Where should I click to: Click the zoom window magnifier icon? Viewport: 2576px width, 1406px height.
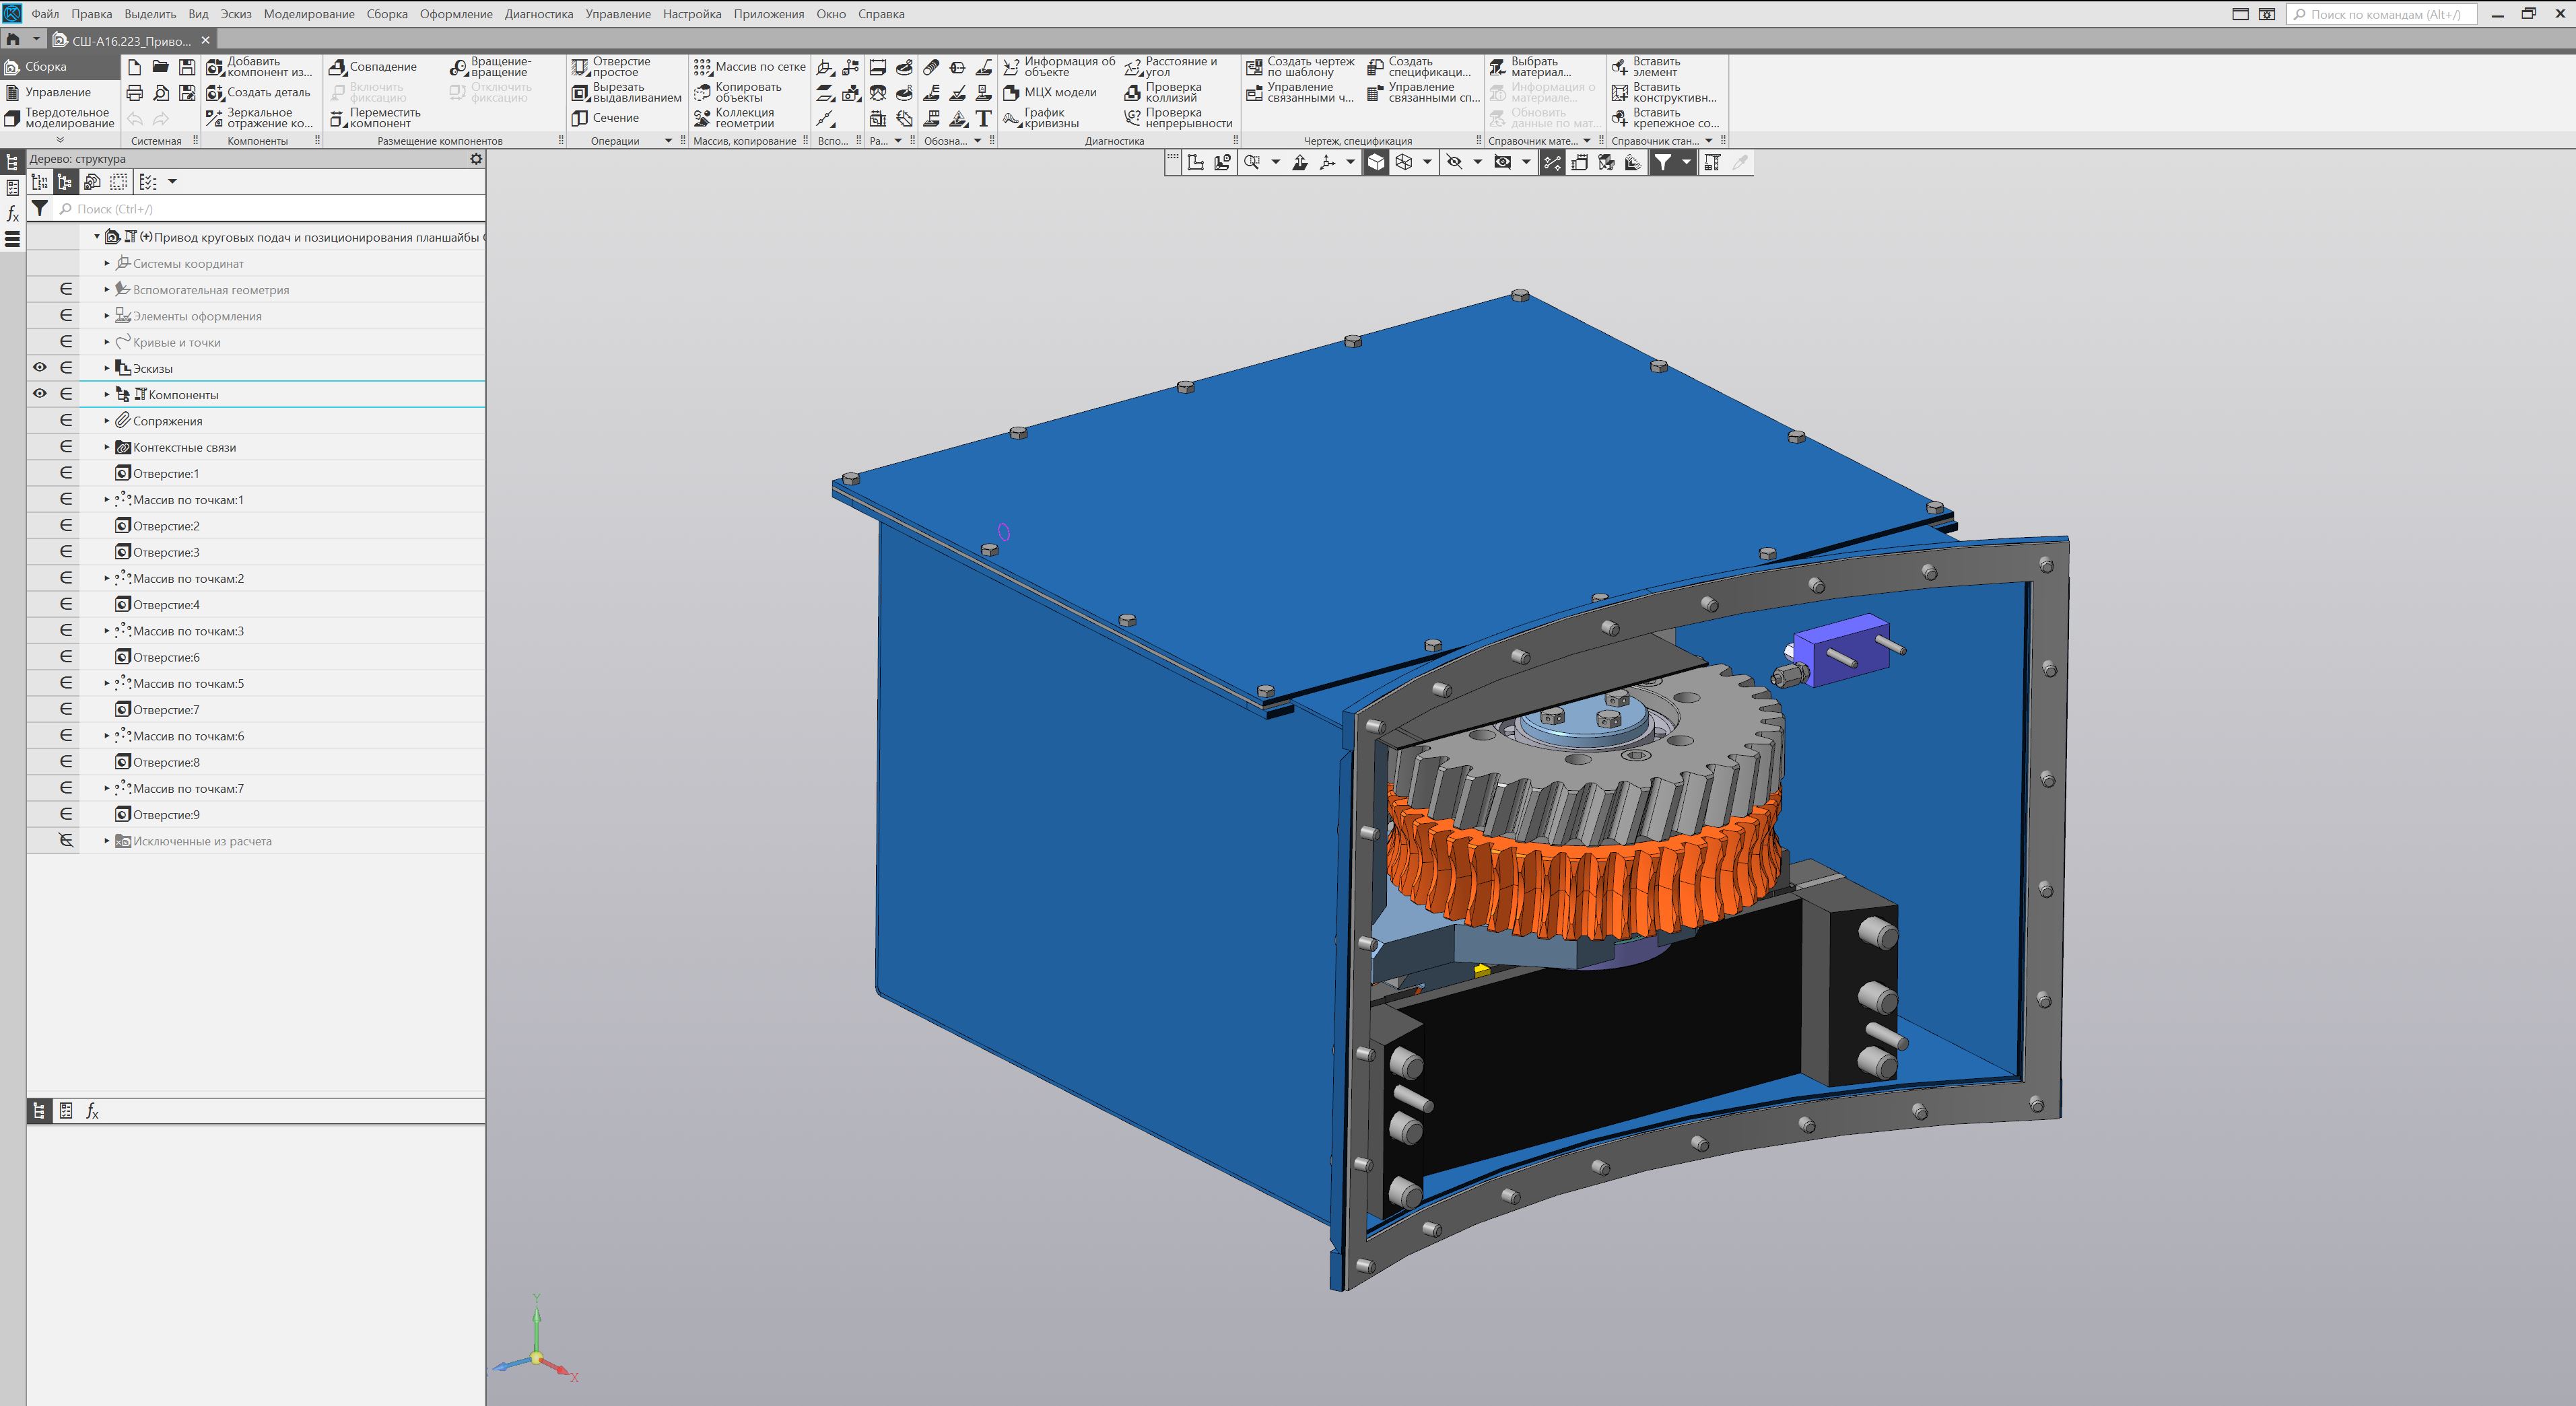tap(1251, 162)
